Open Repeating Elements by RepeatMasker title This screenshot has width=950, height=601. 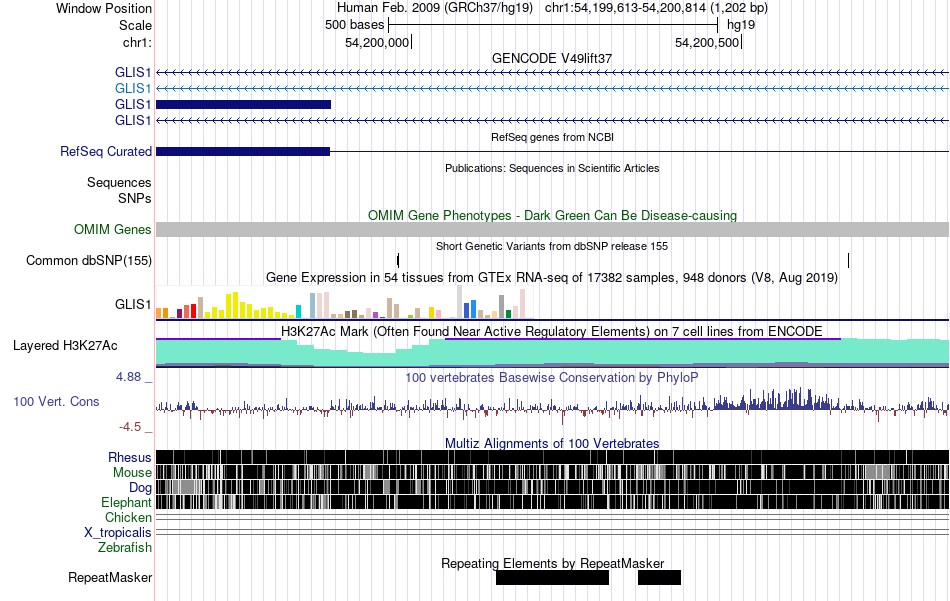[553, 563]
